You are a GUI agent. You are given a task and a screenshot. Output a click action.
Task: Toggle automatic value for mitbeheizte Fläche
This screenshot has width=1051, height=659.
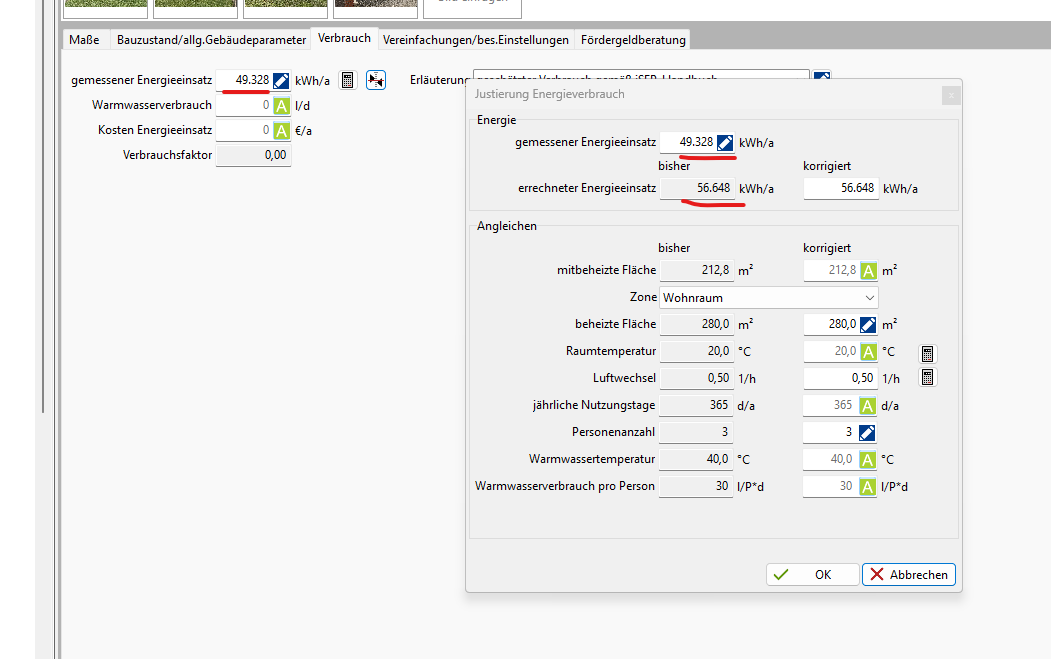click(x=868, y=271)
